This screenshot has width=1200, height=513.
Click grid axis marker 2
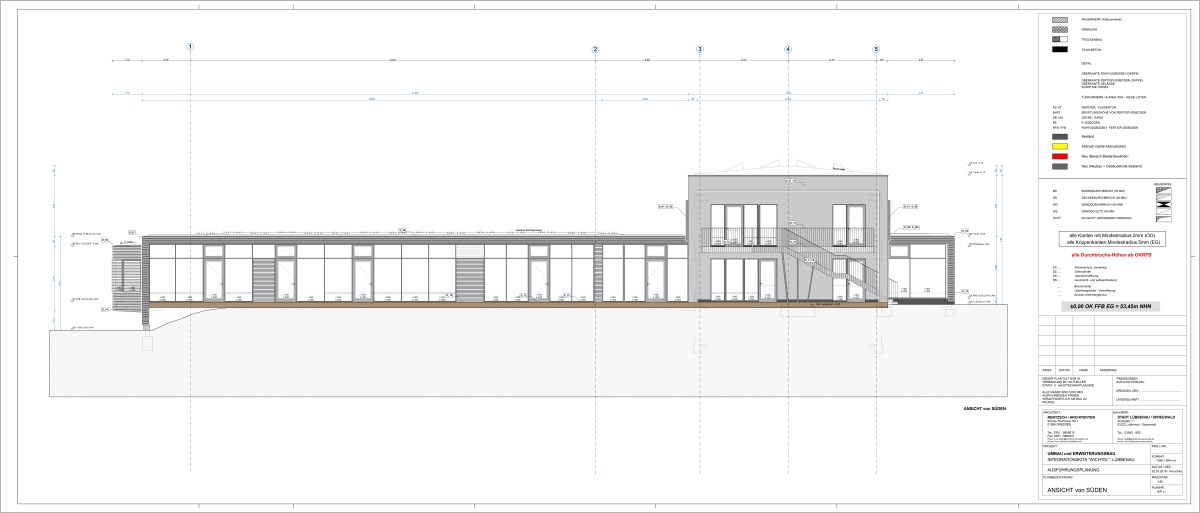[595, 48]
